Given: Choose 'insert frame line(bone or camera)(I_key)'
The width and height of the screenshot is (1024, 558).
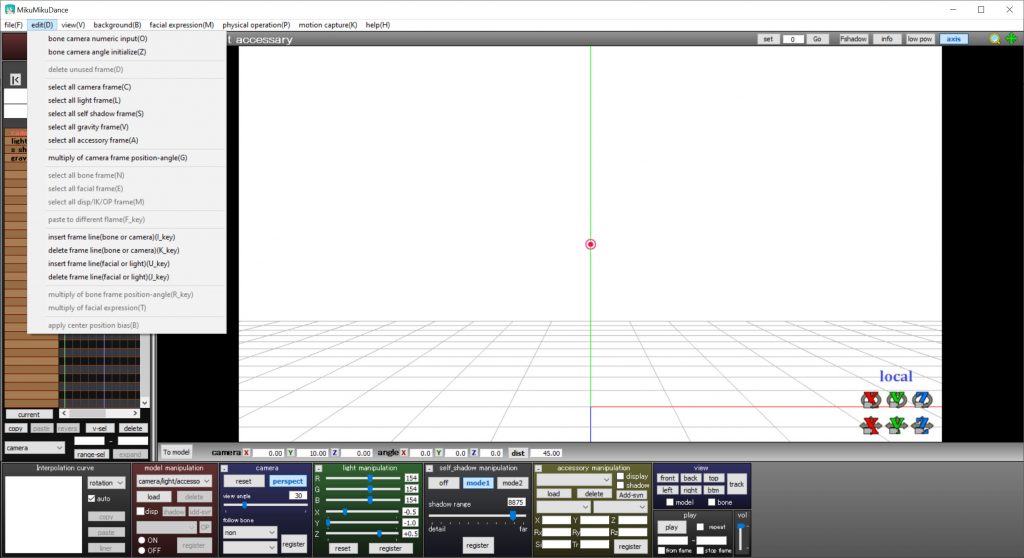Looking at the screenshot, I should [x=112, y=237].
